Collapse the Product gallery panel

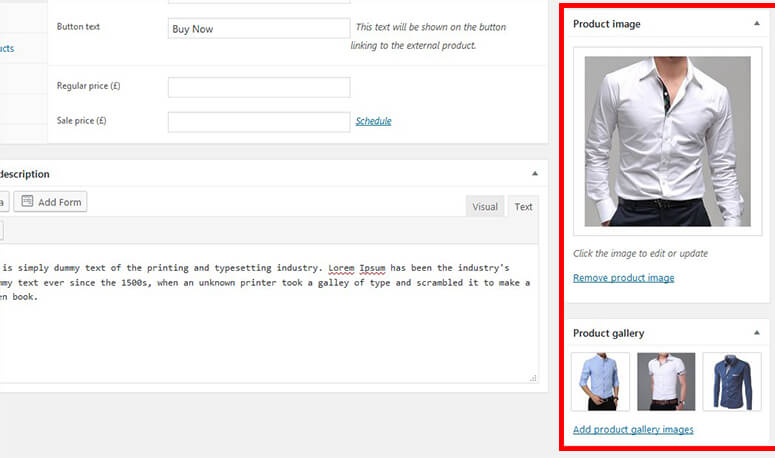756,333
